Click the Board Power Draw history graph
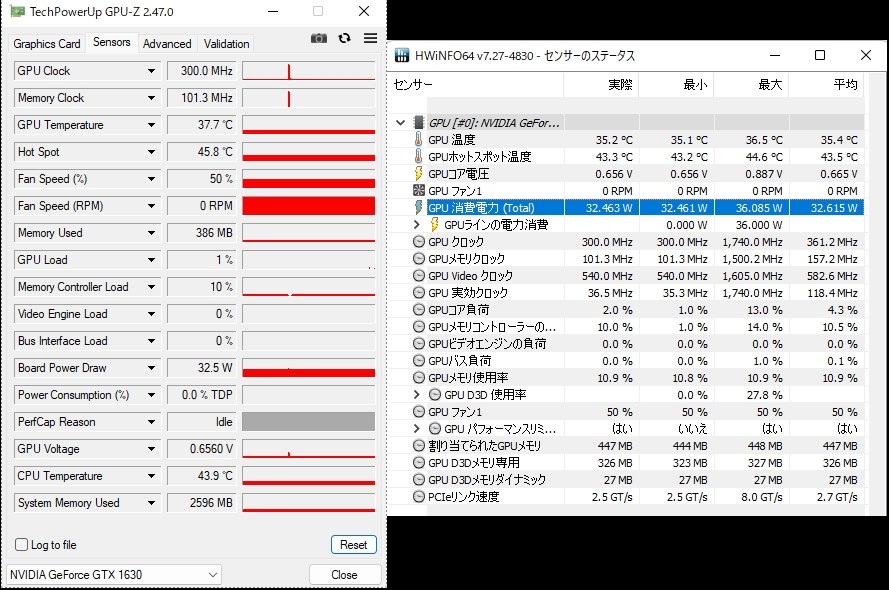The width and height of the screenshot is (889, 590). point(308,368)
